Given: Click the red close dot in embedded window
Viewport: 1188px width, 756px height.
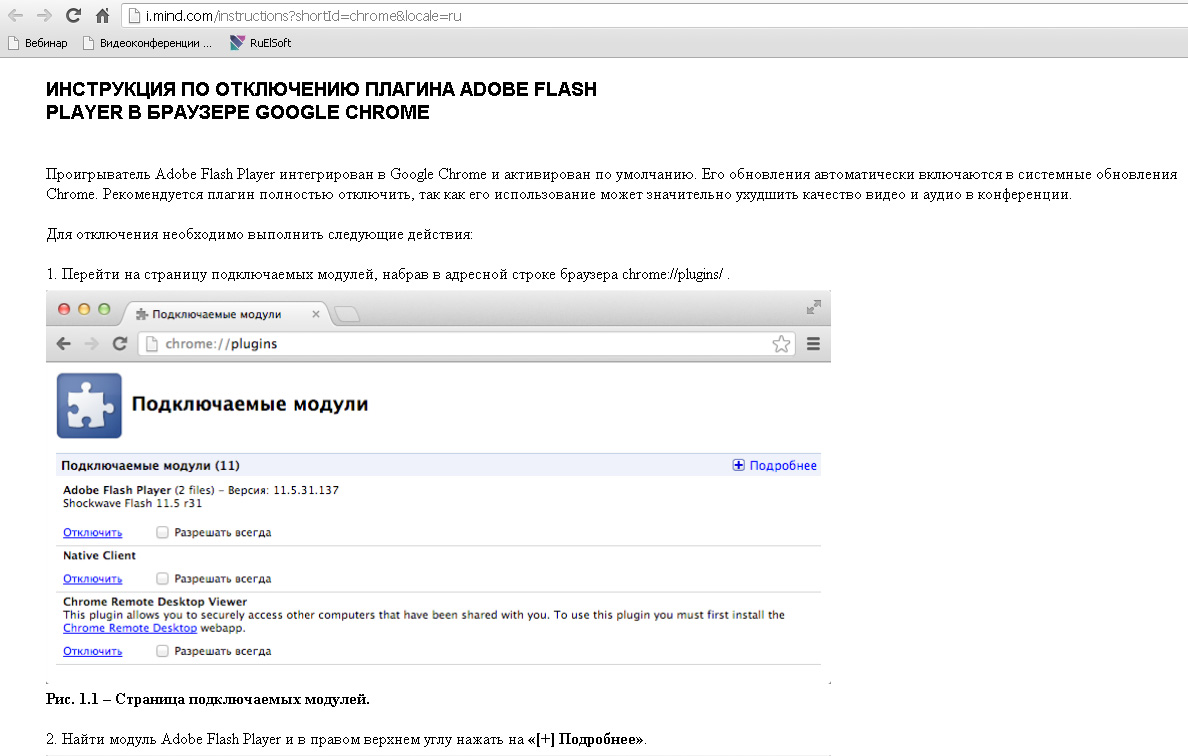Looking at the screenshot, I should (x=64, y=309).
